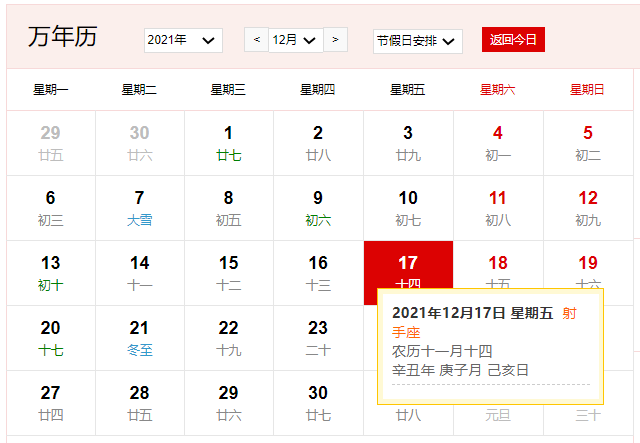The width and height of the screenshot is (640, 443).
Task: Click the 星期一 column header
Action: (51, 89)
